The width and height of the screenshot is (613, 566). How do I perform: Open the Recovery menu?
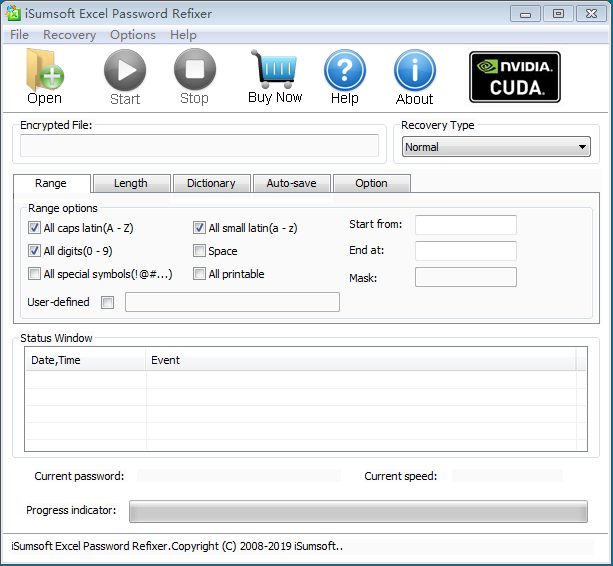[x=69, y=35]
